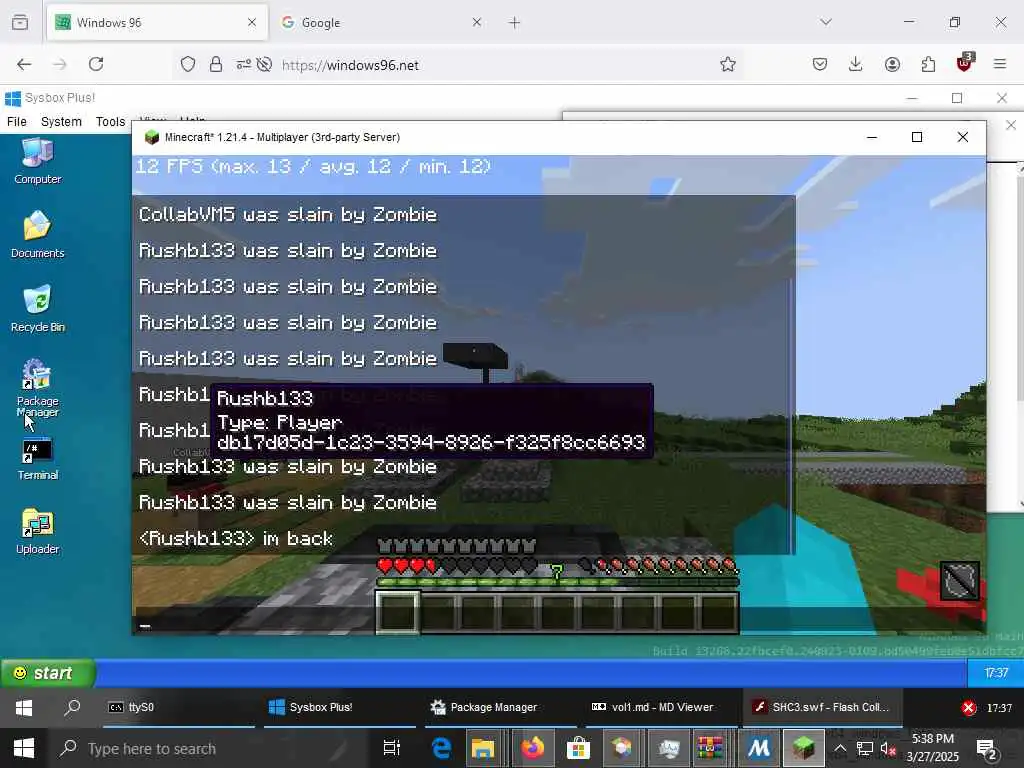Select the first Minecraft hotbar slot
The image size is (1024, 768).
pyautogui.click(x=398, y=612)
